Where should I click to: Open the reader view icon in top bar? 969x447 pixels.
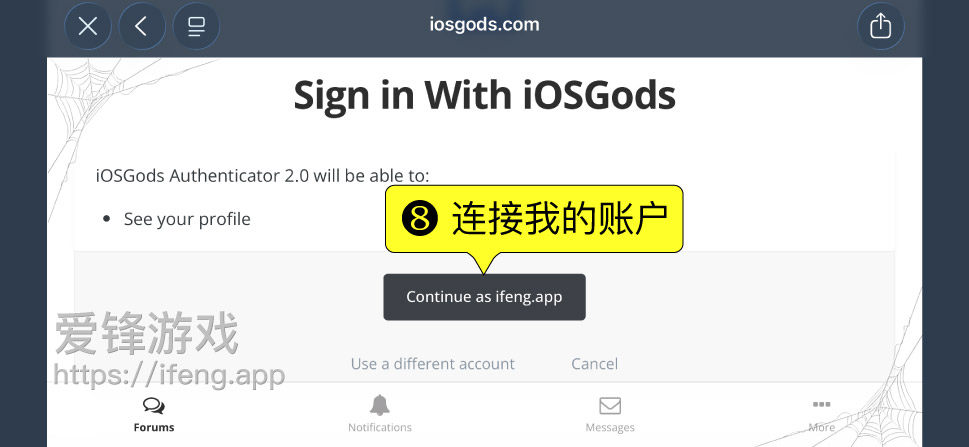196,26
